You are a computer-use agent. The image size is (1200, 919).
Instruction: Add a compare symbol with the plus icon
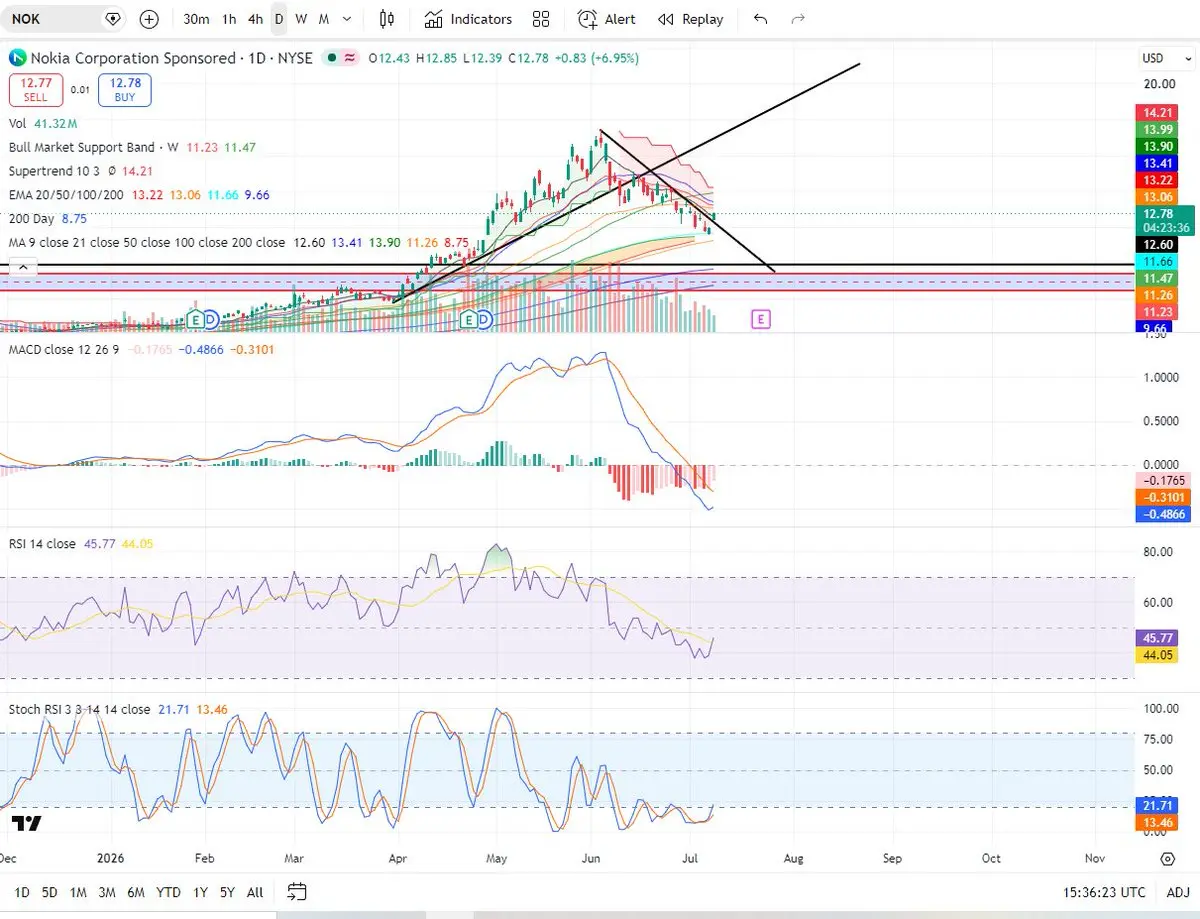pos(149,19)
